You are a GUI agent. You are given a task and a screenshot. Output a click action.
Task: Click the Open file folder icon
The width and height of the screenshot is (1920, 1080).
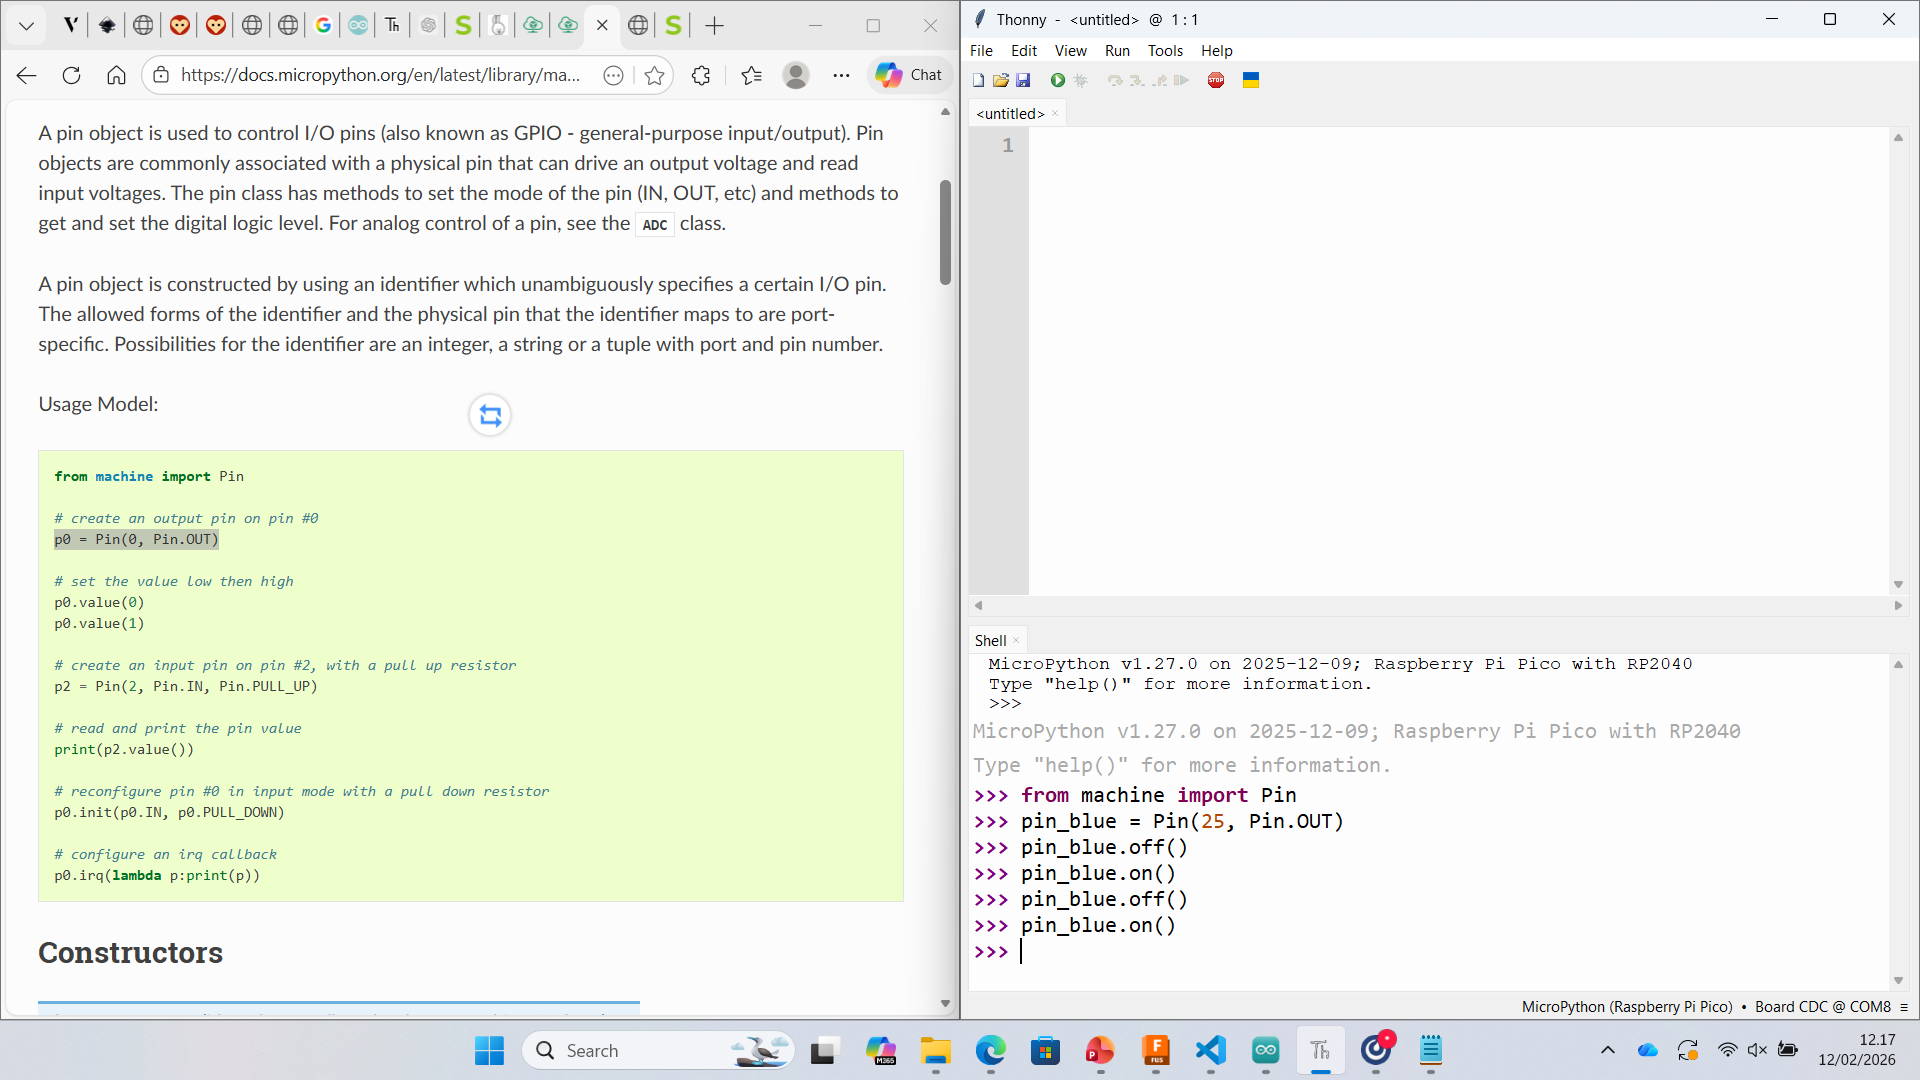click(x=1000, y=80)
